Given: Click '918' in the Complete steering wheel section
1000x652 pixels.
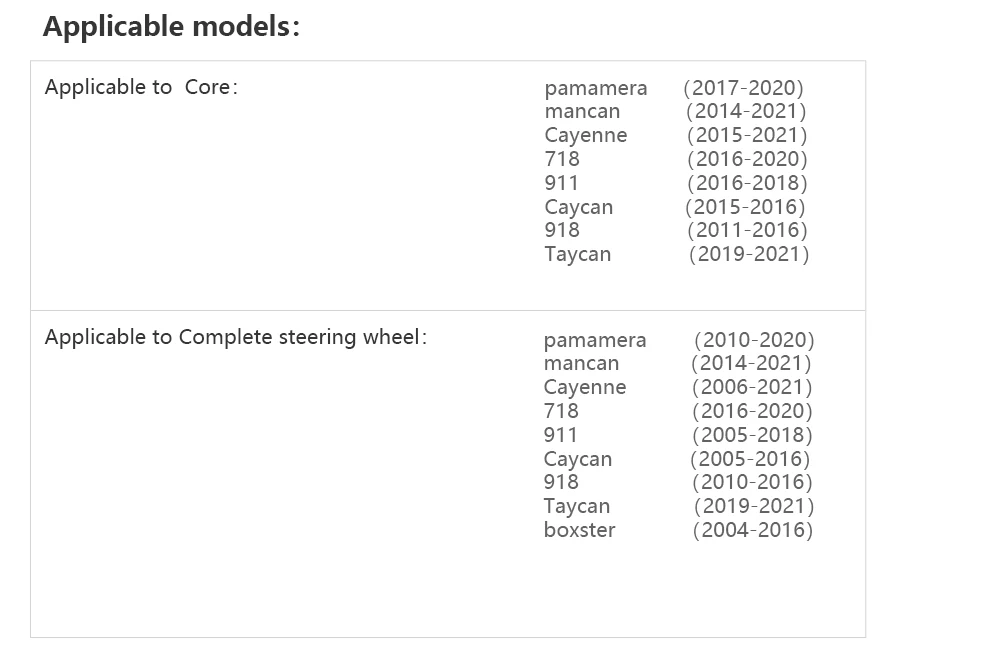Looking at the screenshot, I should (x=561, y=482).
